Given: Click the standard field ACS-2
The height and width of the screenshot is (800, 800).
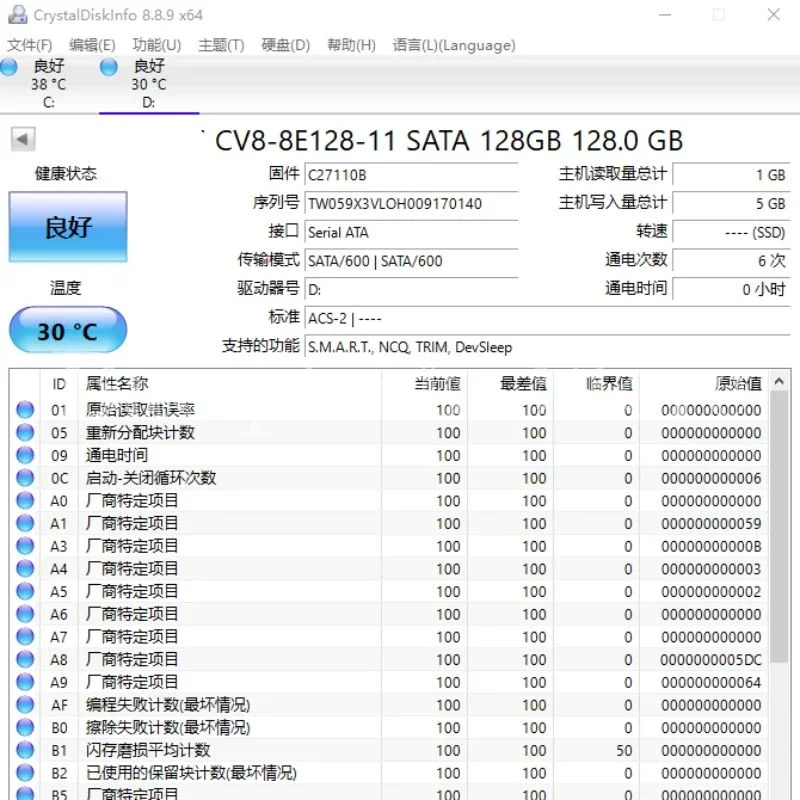Looking at the screenshot, I should [x=547, y=318].
